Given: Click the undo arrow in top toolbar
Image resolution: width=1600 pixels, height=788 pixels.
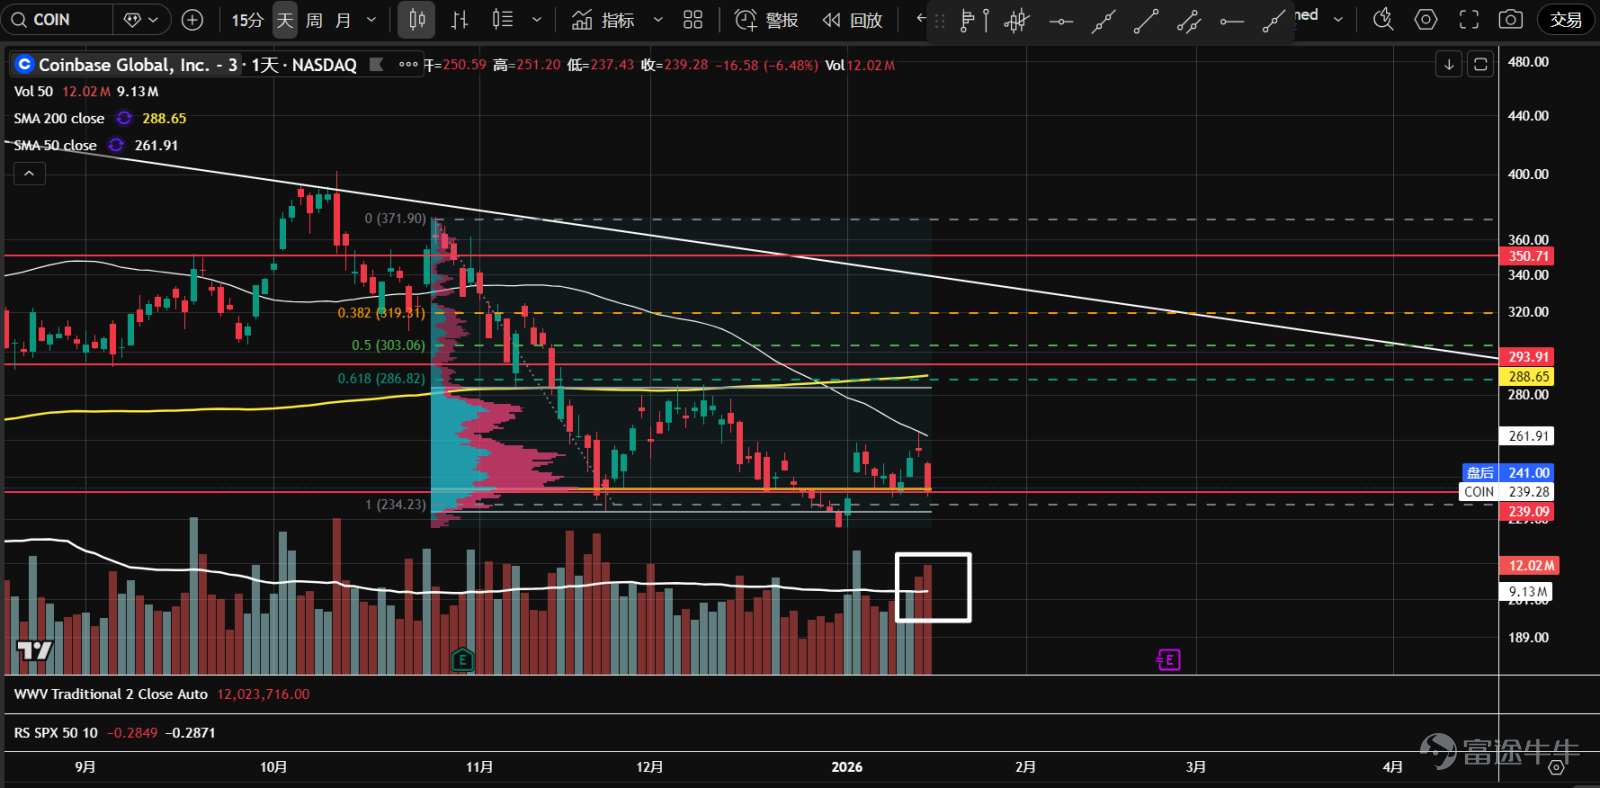Looking at the screenshot, I should coord(920,19).
